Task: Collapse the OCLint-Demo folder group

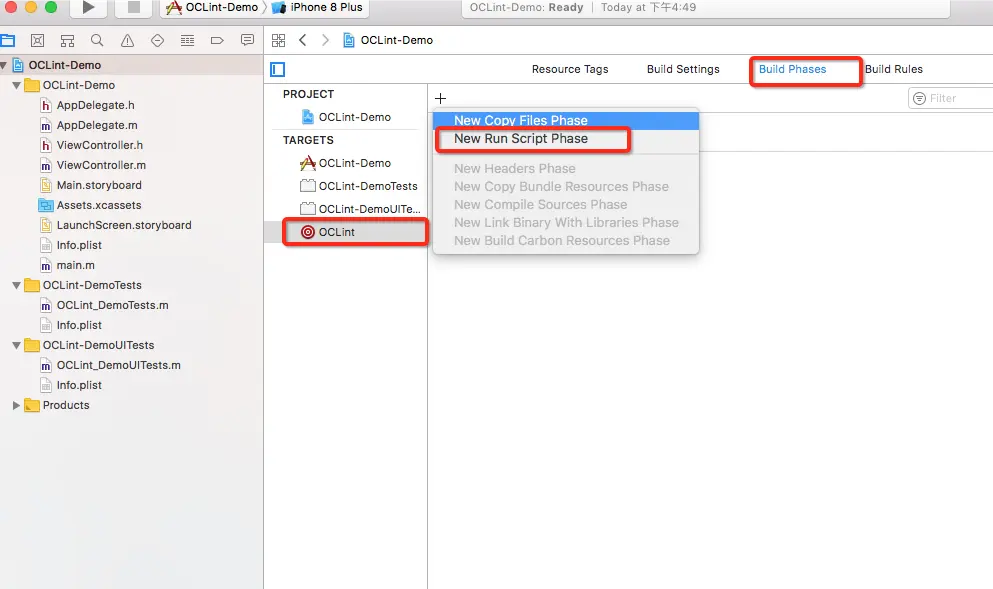Action: pyautogui.click(x=16, y=86)
